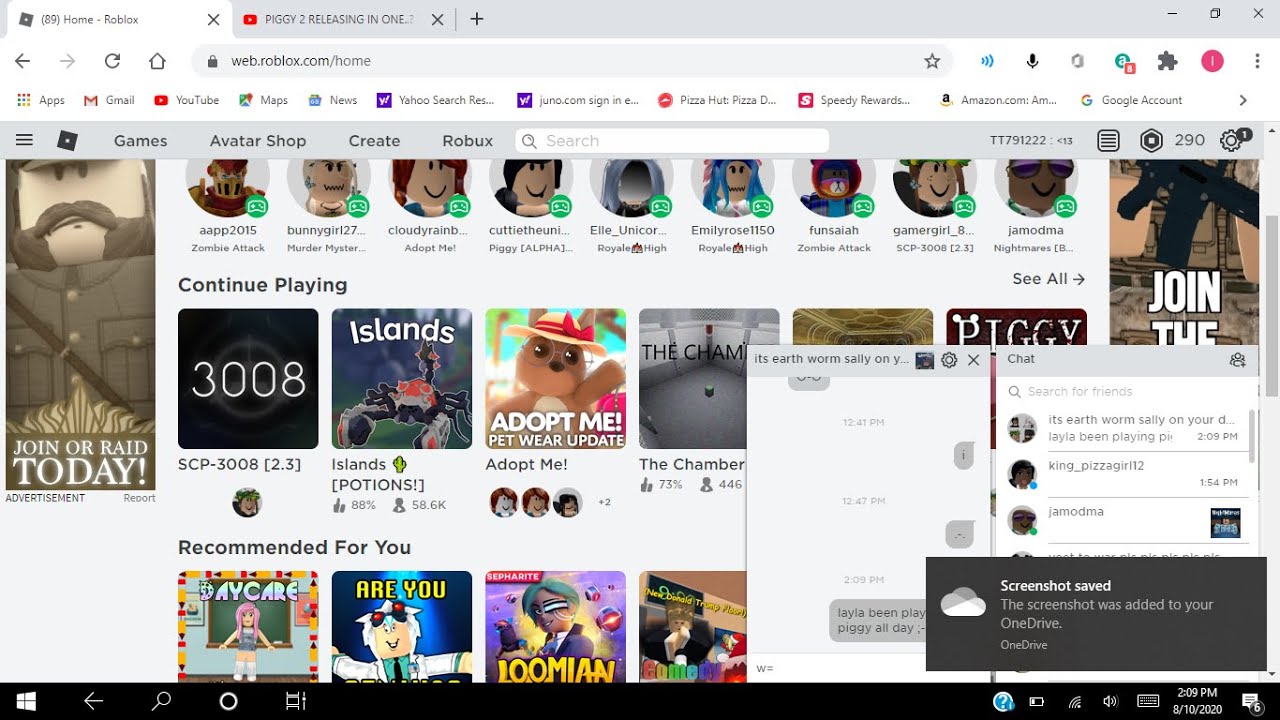The height and width of the screenshot is (720, 1280).
Task: Open friend bunnygirl27 avatar
Action: [x=329, y=188]
